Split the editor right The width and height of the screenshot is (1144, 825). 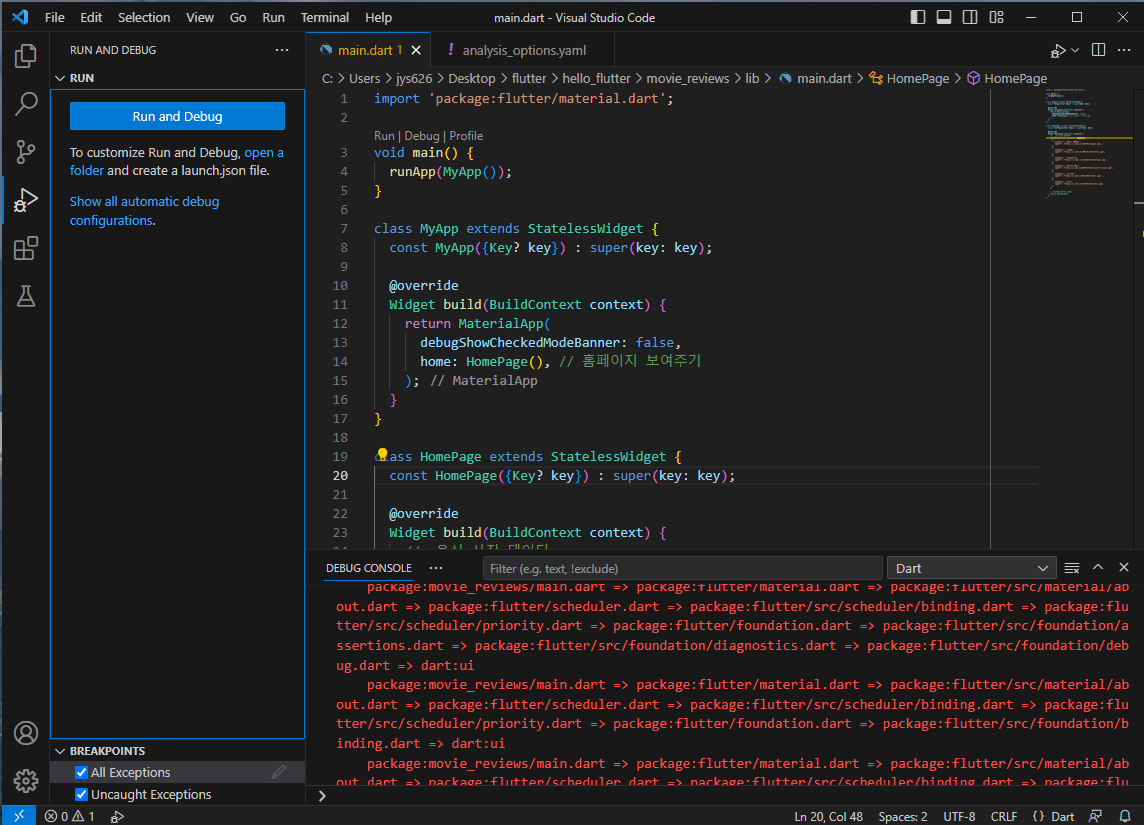tap(1098, 50)
